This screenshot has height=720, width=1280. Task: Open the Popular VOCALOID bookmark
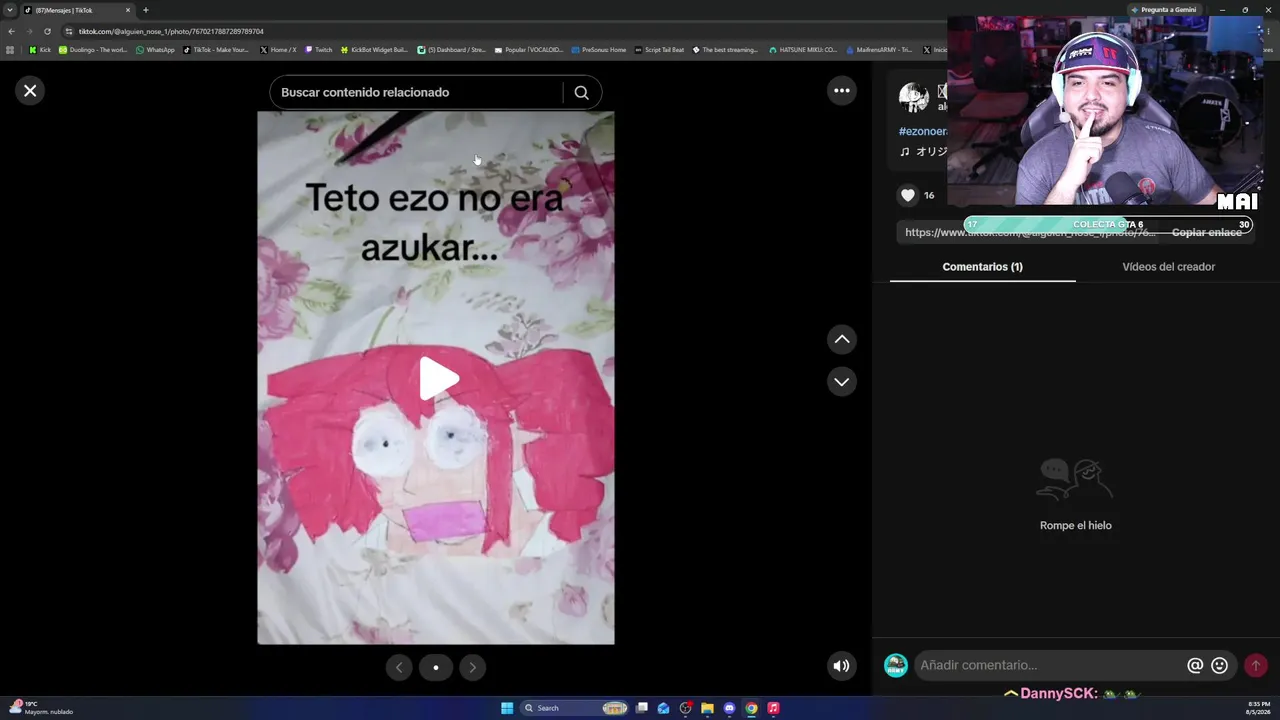click(529, 50)
